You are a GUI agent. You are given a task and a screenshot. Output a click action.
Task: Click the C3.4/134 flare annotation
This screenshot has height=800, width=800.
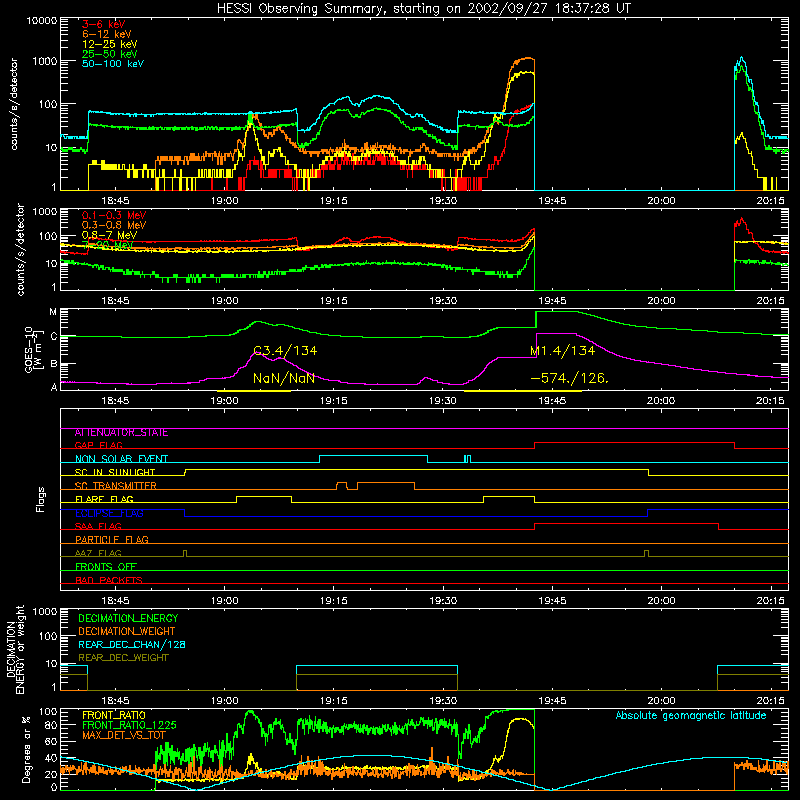tap(285, 351)
